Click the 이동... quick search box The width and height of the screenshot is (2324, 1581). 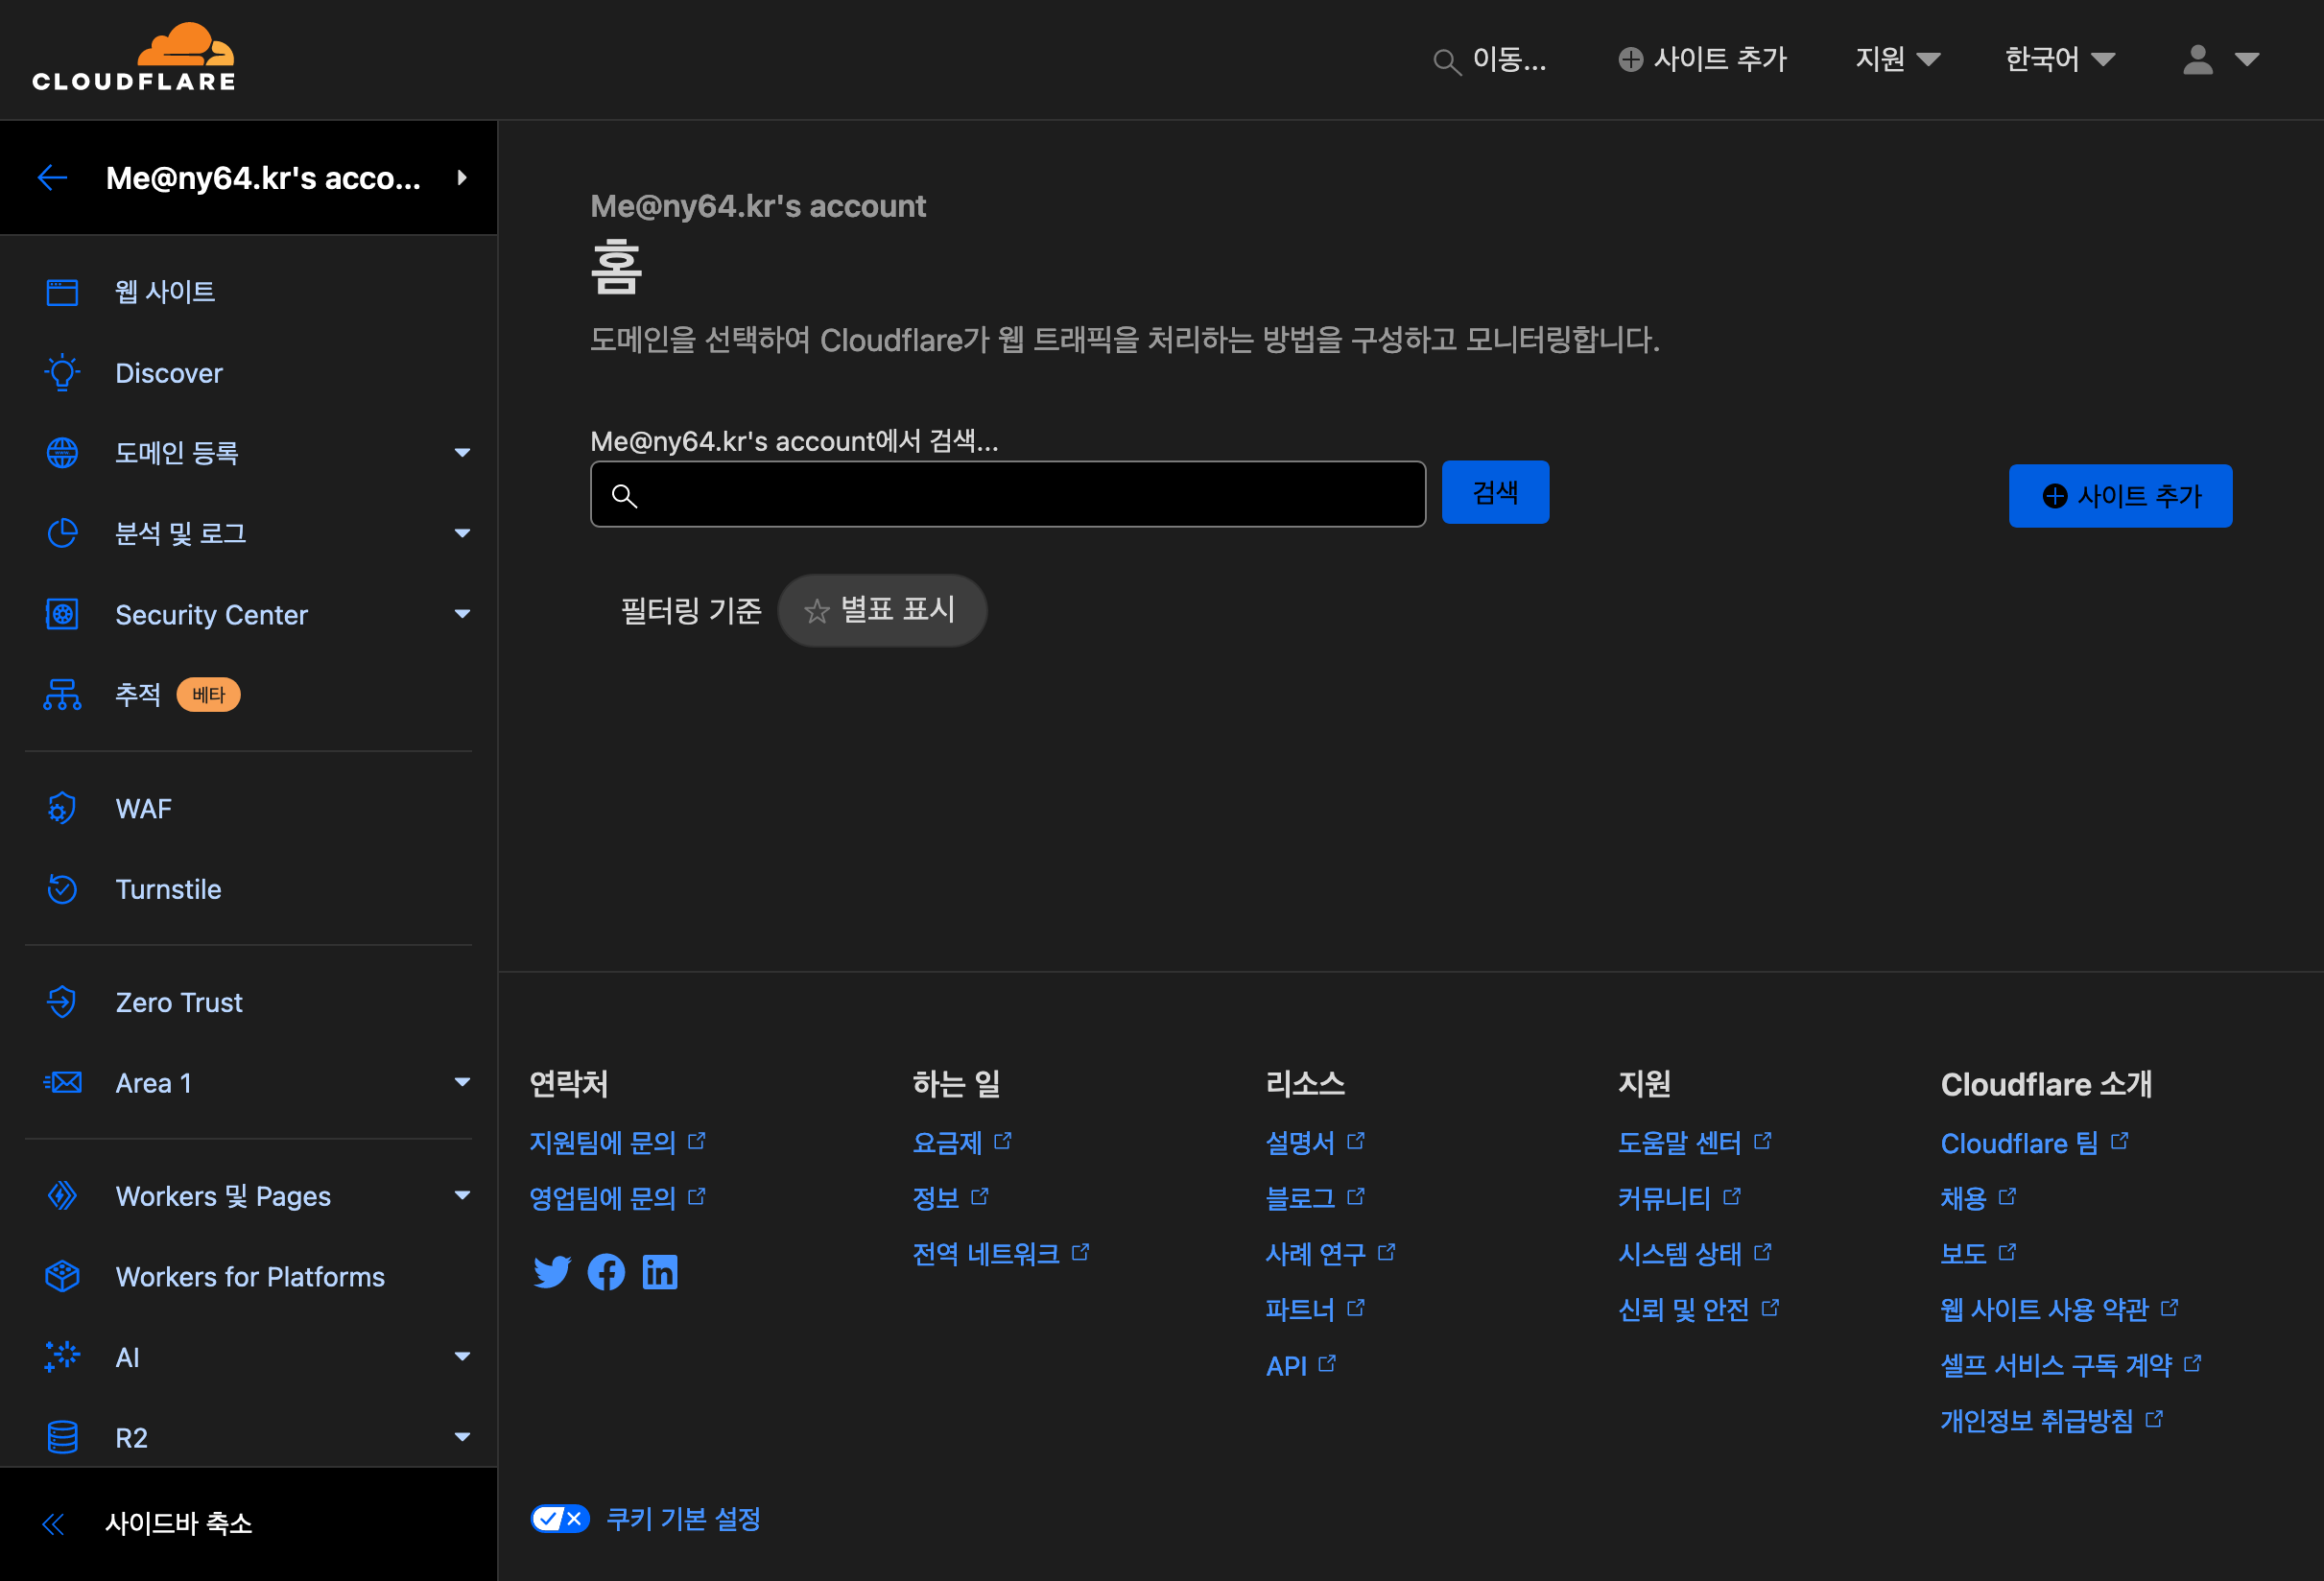pyautogui.click(x=1490, y=60)
